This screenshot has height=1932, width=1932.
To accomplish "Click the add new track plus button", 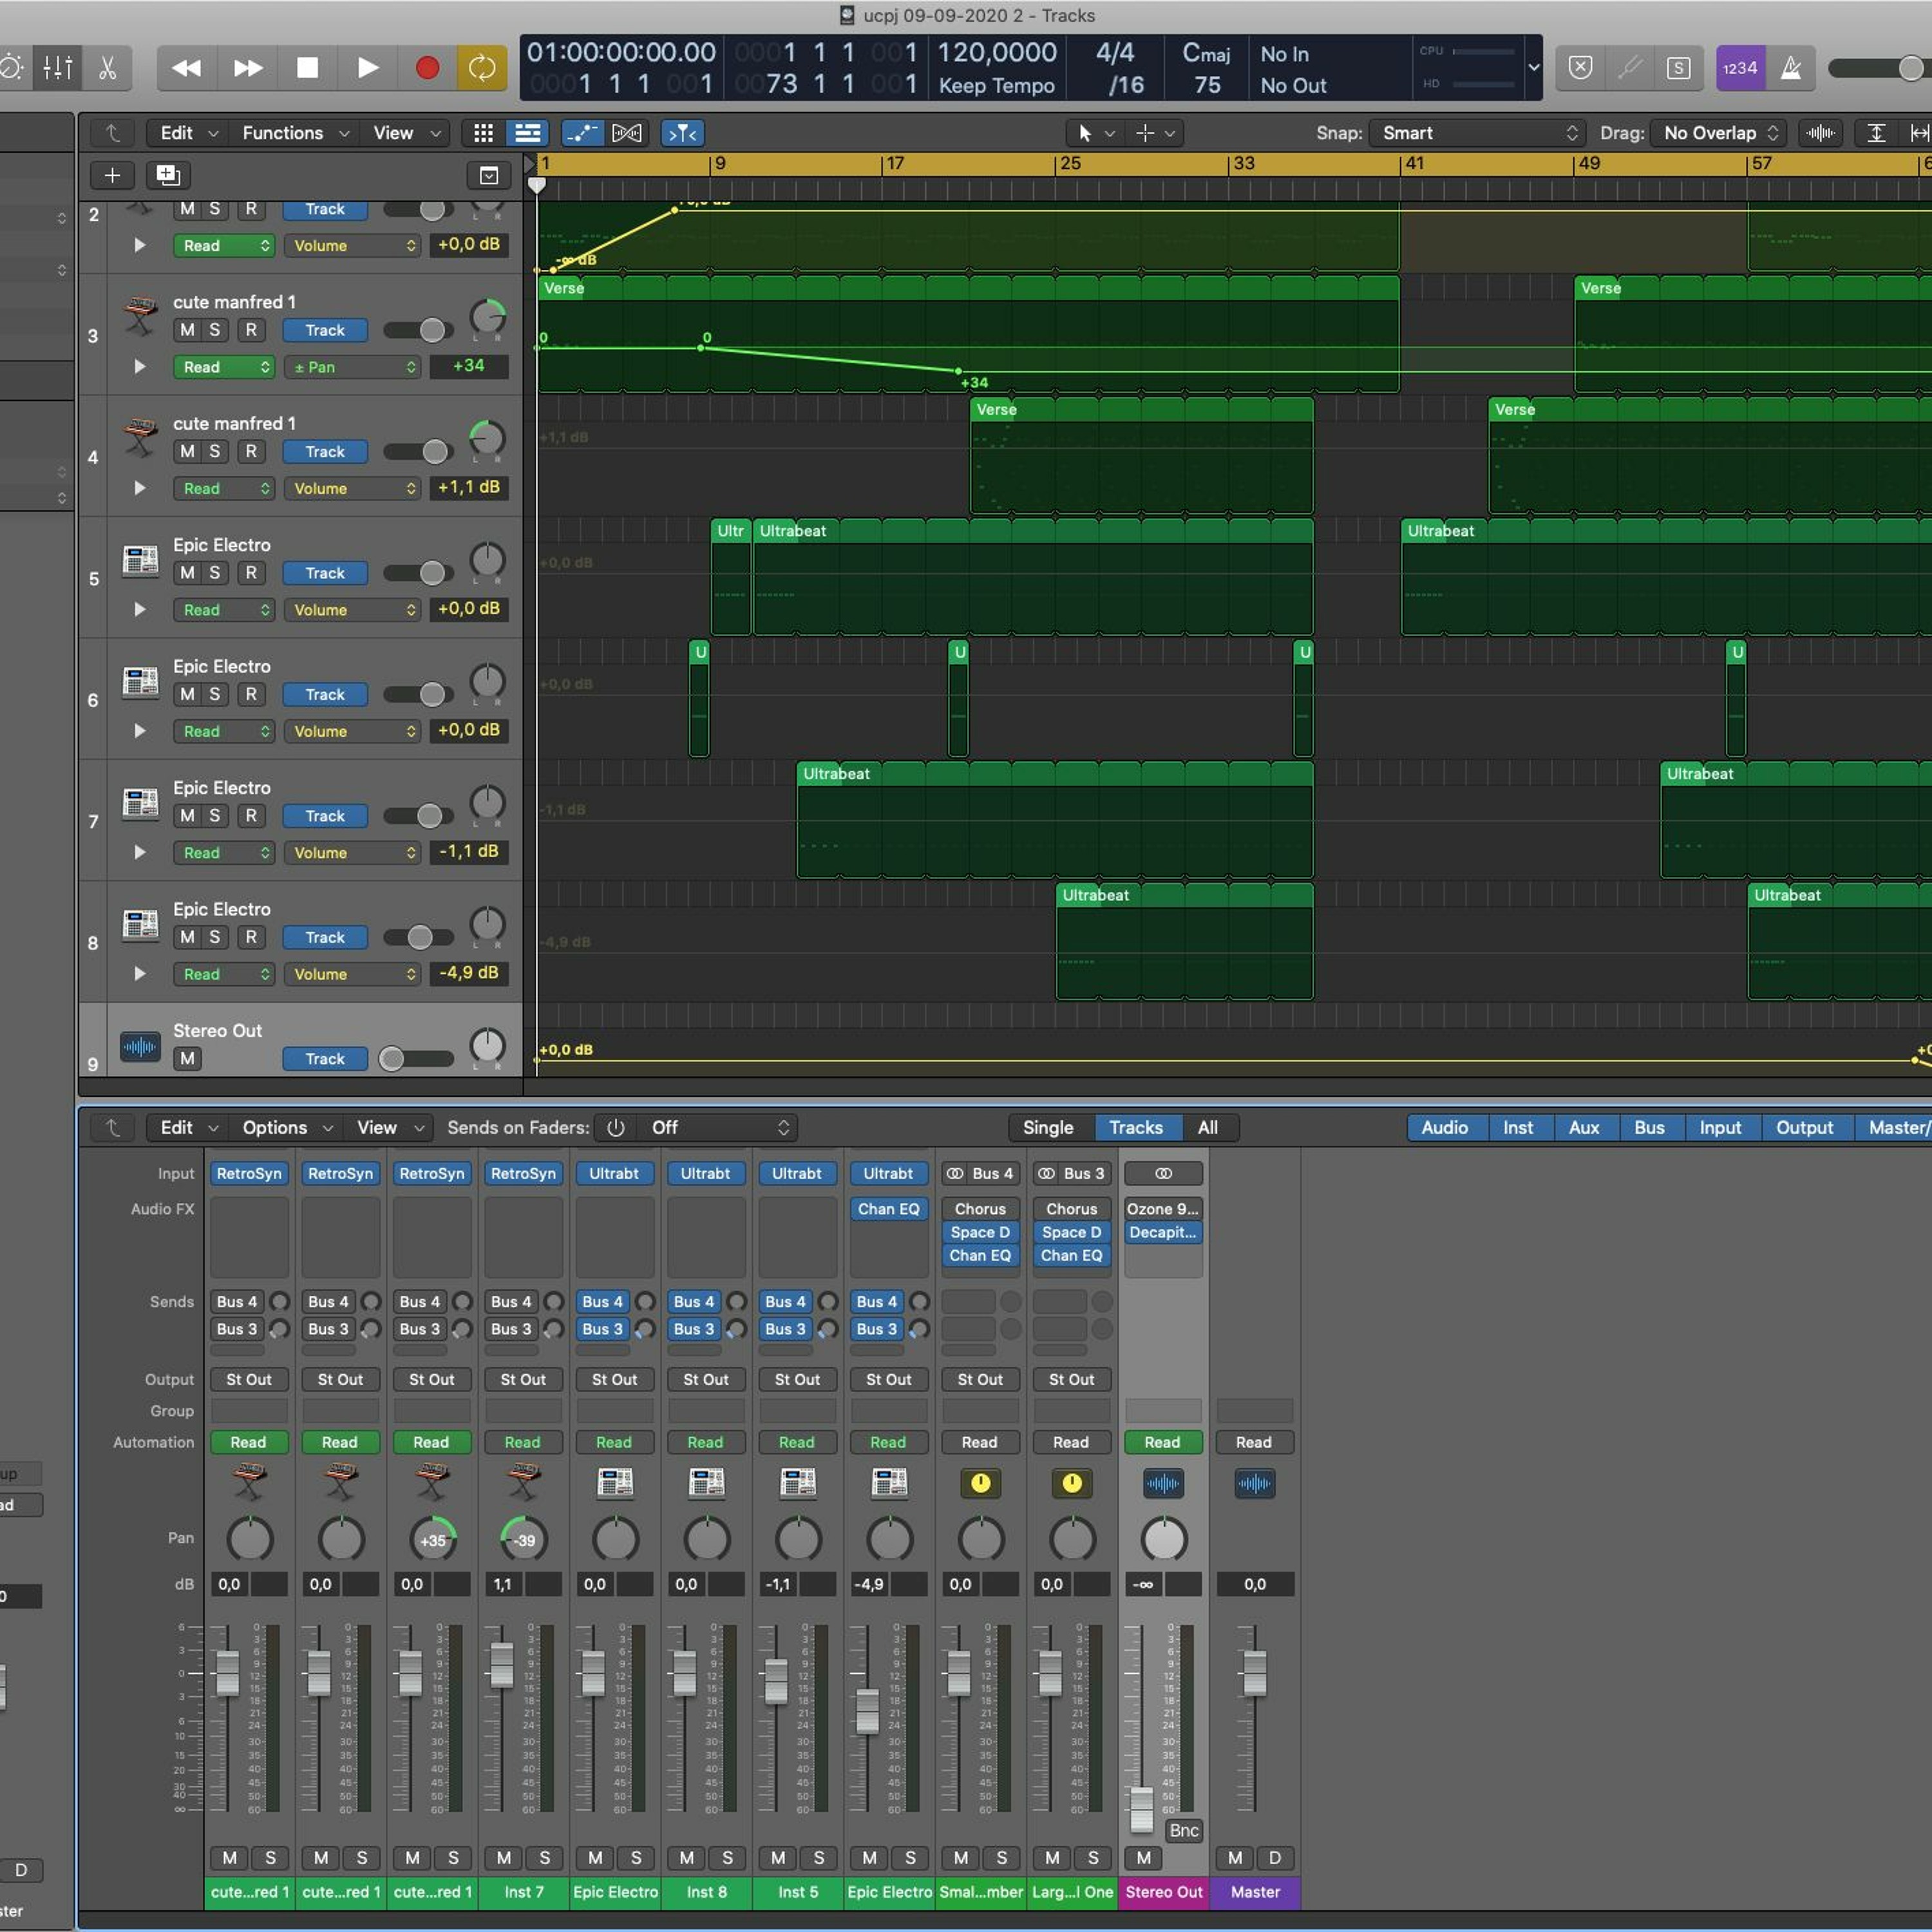I will tap(112, 176).
